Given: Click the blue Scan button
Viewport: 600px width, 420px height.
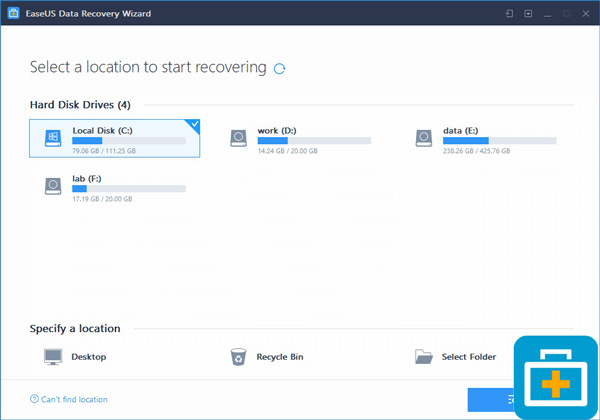Looking at the screenshot, I should (x=491, y=400).
